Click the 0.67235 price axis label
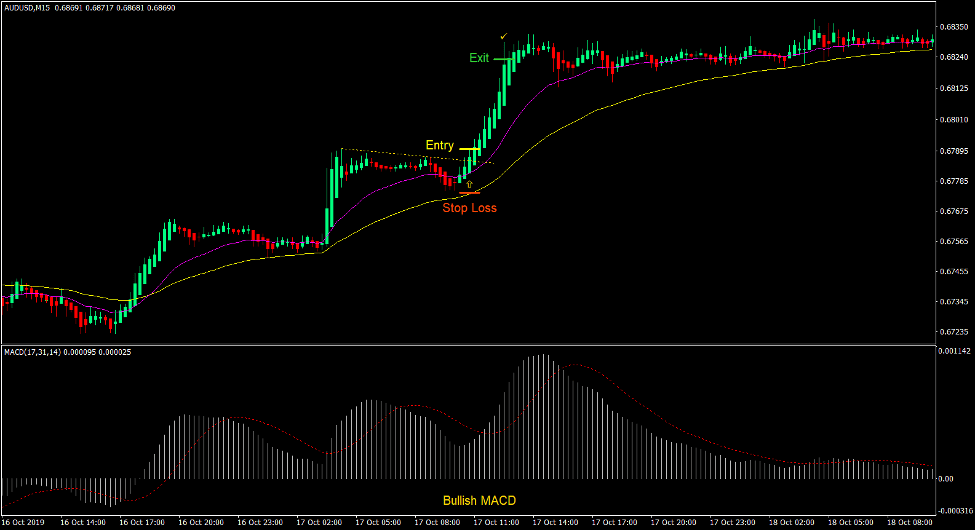This screenshot has width=977, height=531. [953, 332]
